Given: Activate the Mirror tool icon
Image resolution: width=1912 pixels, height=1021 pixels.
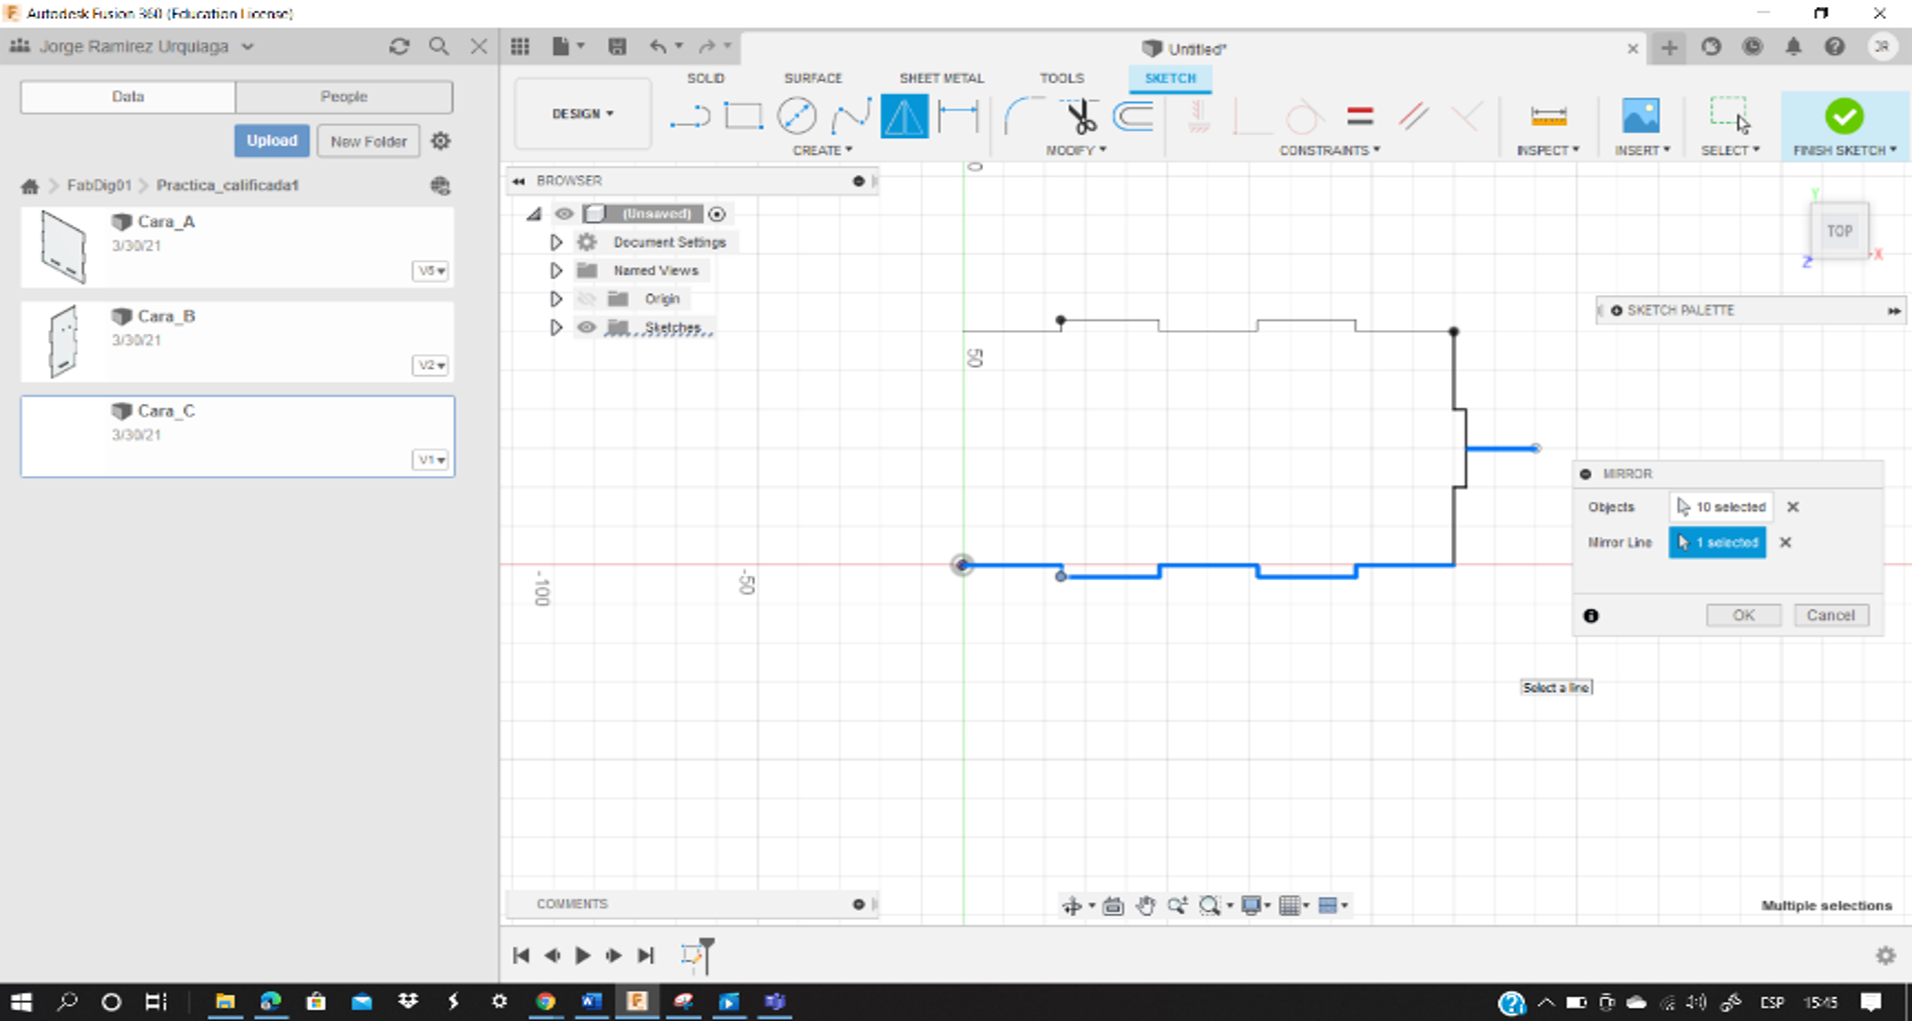Looking at the screenshot, I should (904, 117).
